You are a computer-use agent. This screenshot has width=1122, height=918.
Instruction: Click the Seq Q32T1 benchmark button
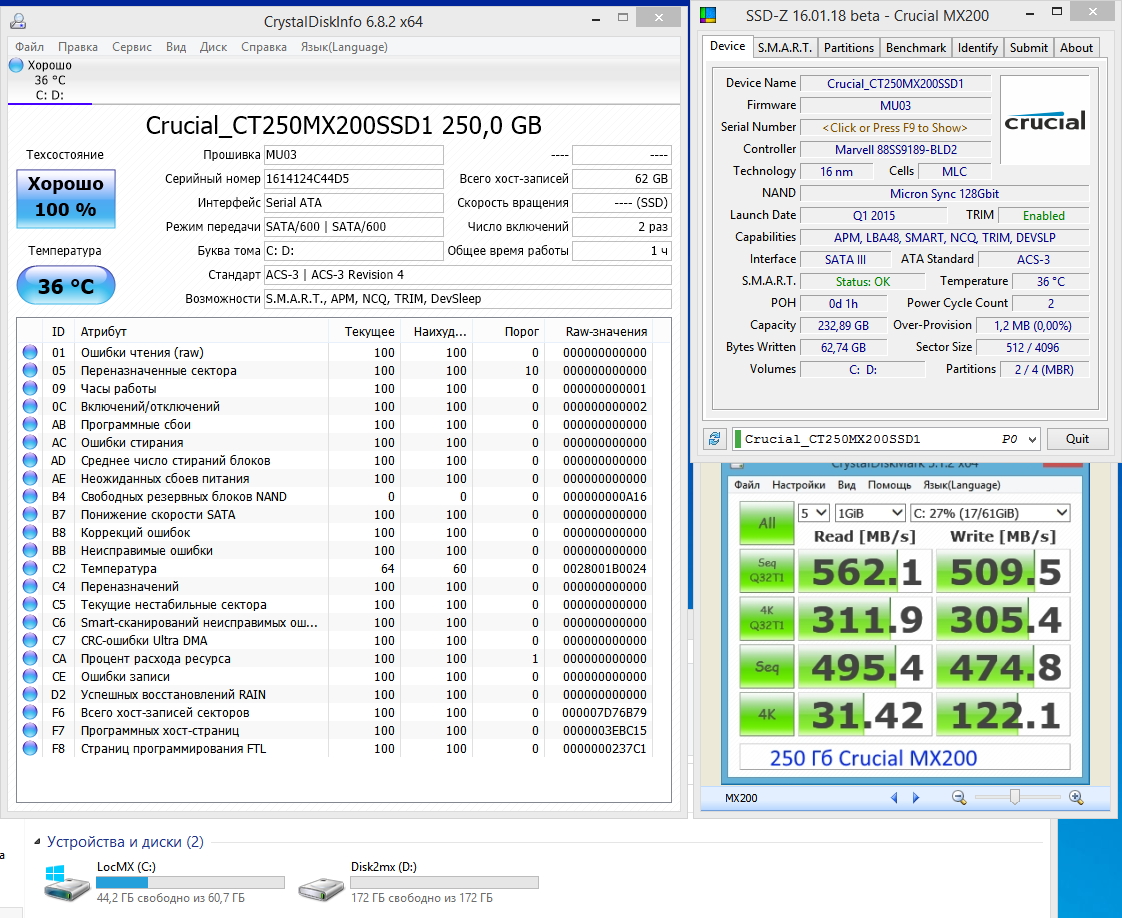[766, 570]
